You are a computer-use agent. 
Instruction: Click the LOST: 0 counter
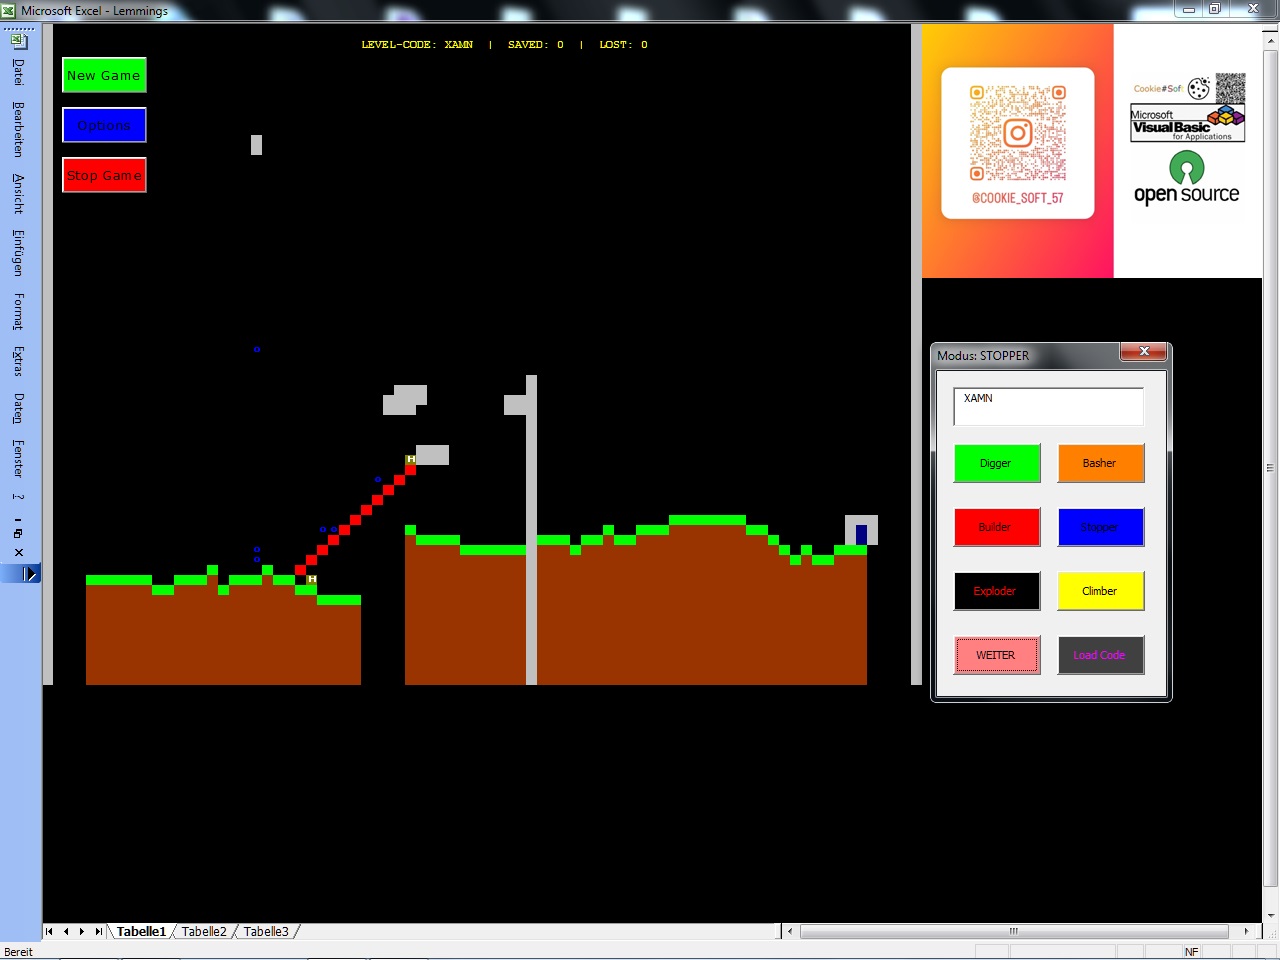624,45
